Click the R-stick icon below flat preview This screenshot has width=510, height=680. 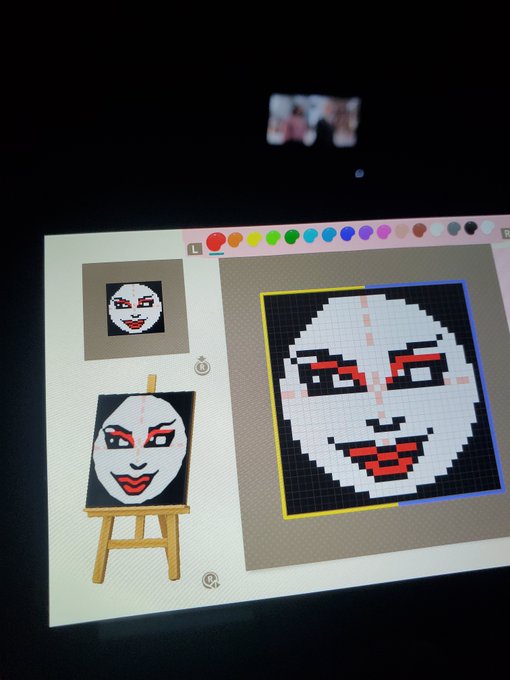(202, 366)
